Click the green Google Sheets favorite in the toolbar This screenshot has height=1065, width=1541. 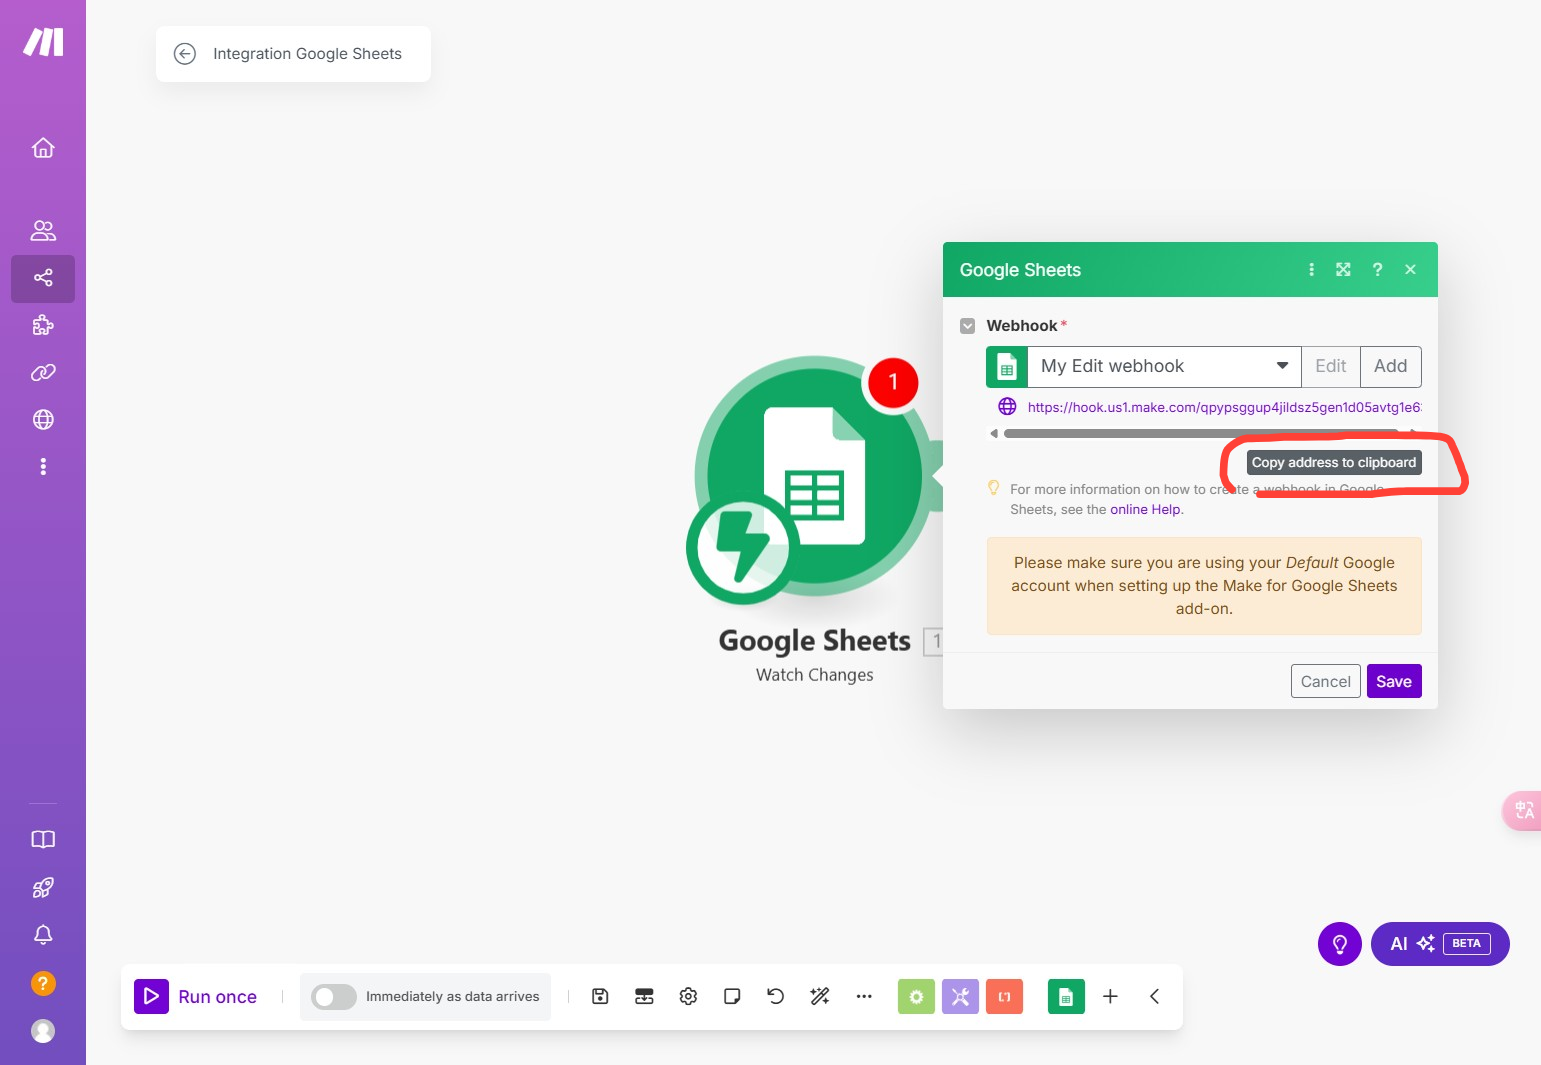(x=1066, y=996)
